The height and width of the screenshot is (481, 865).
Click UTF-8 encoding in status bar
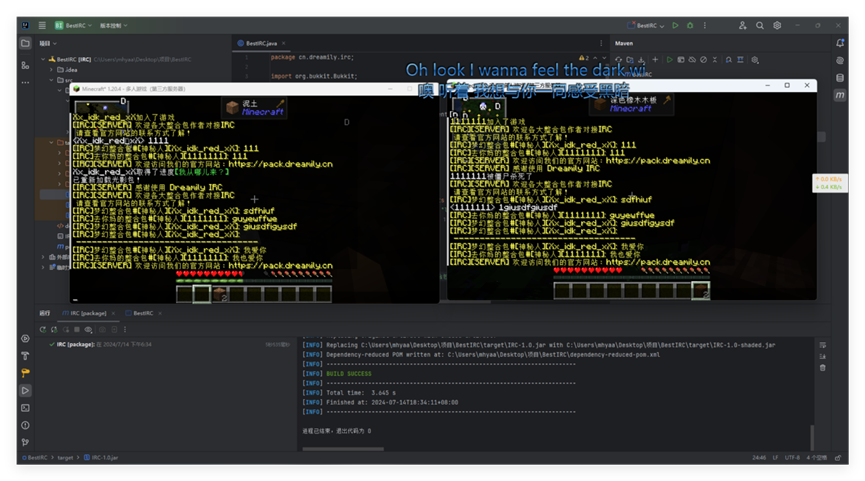(x=792, y=457)
